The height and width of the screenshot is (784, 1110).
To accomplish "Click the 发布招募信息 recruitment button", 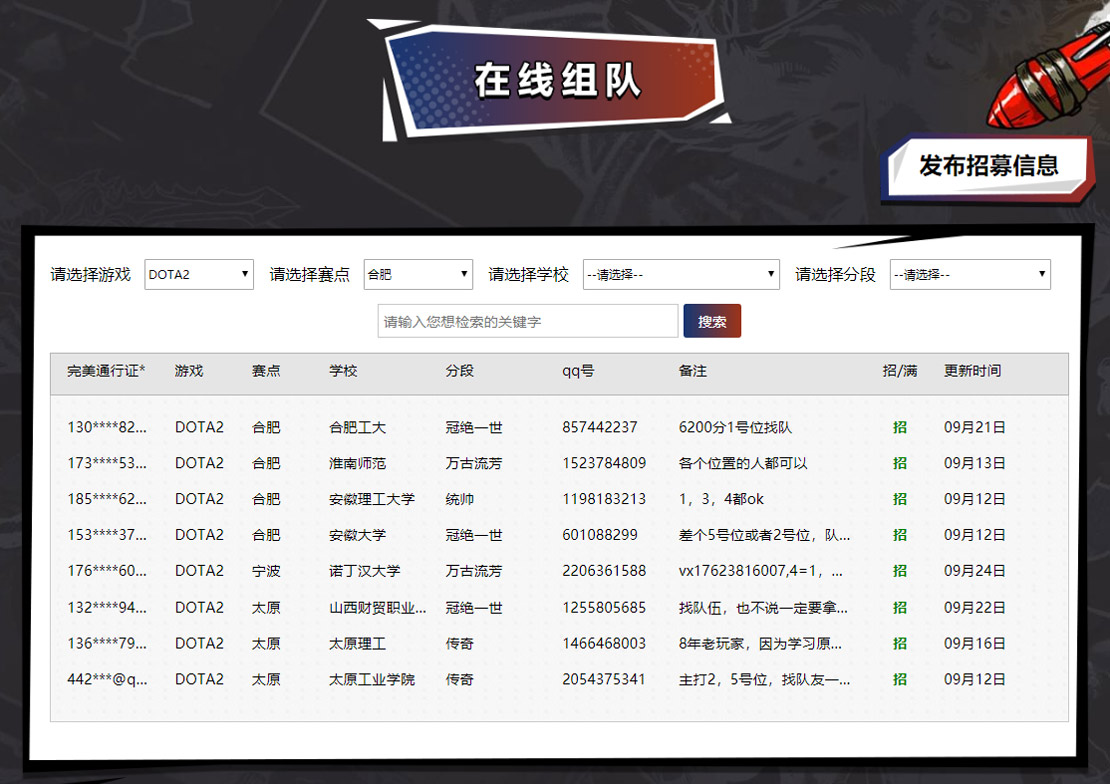I will pos(990,165).
